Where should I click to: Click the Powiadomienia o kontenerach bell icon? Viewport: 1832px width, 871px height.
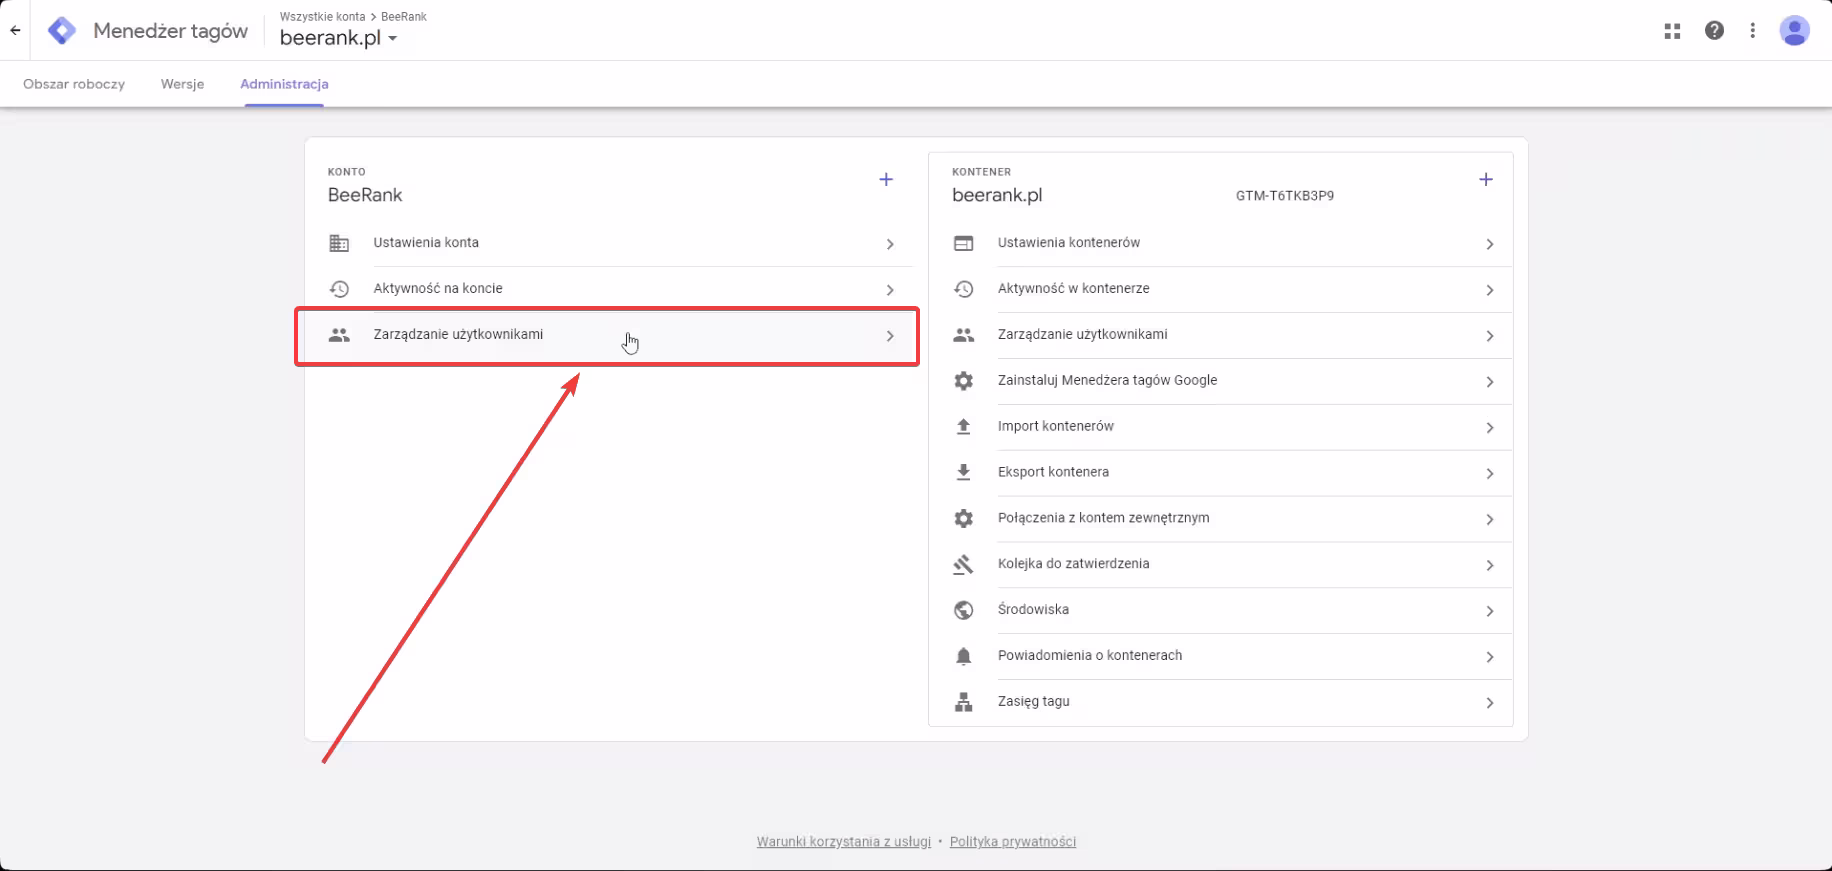[963, 656]
